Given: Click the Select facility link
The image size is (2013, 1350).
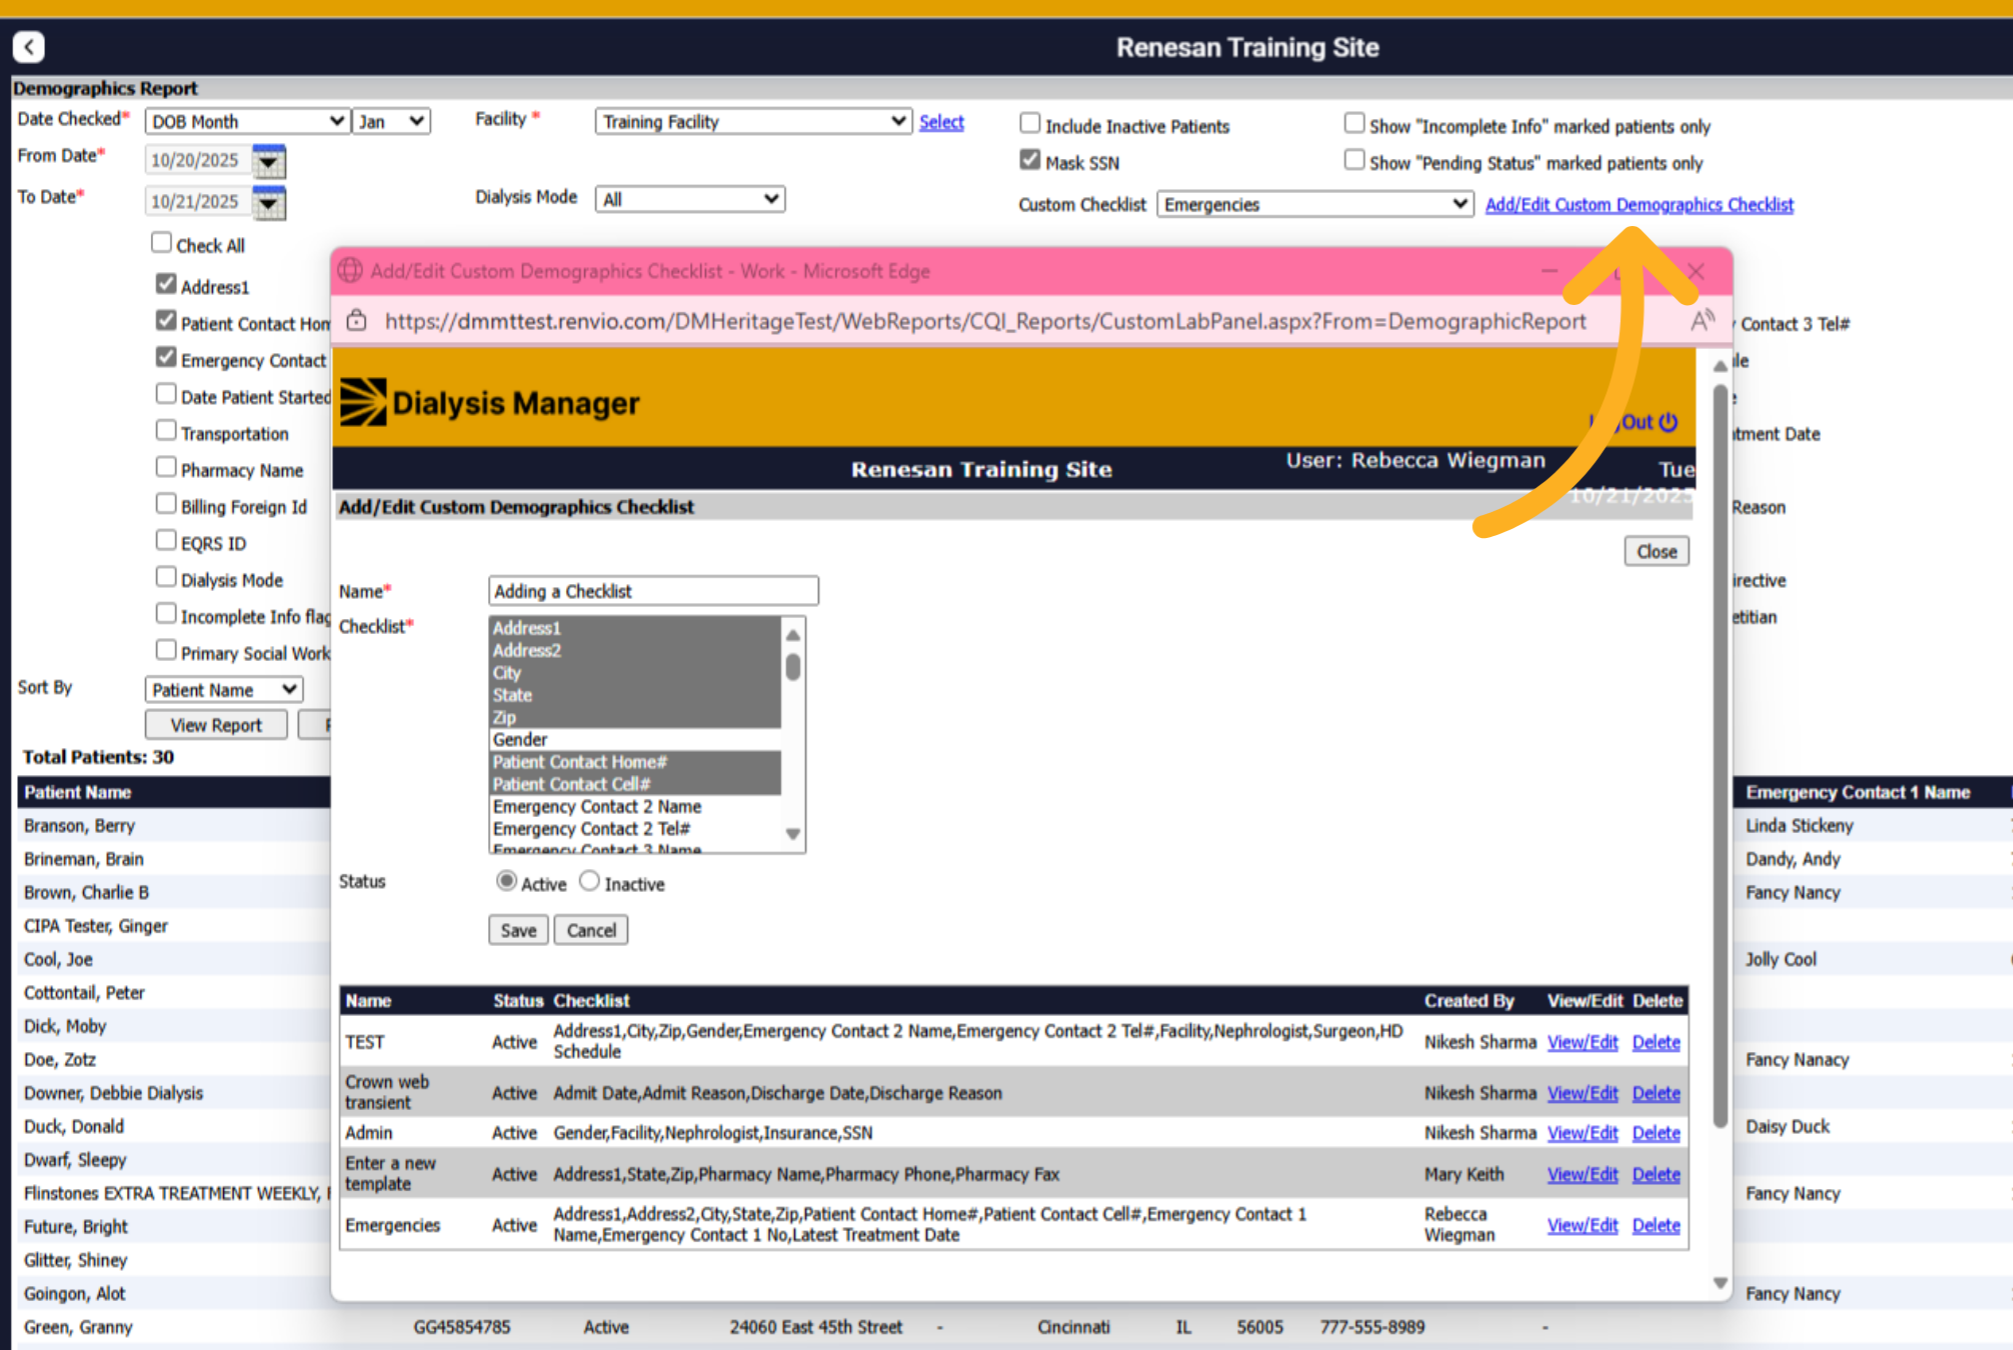Looking at the screenshot, I should click(941, 122).
